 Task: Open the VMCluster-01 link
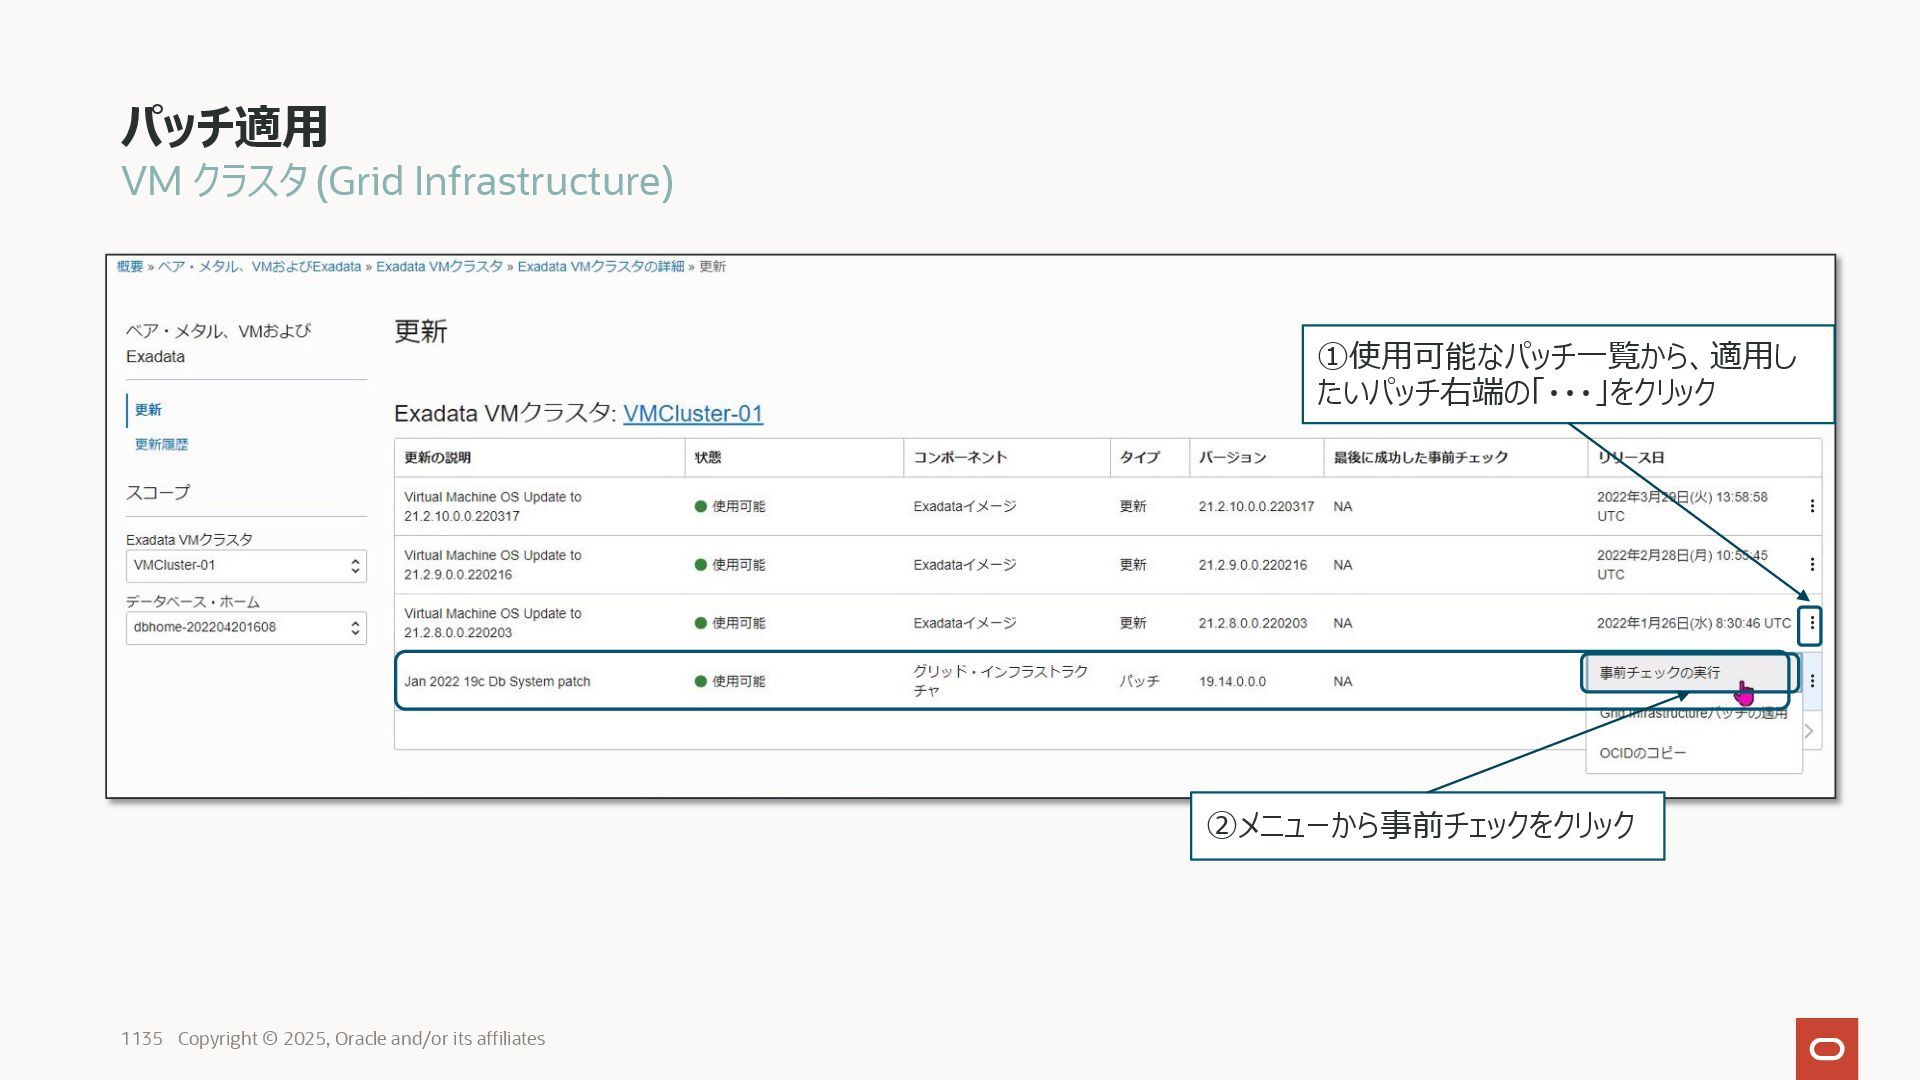click(x=692, y=413)
